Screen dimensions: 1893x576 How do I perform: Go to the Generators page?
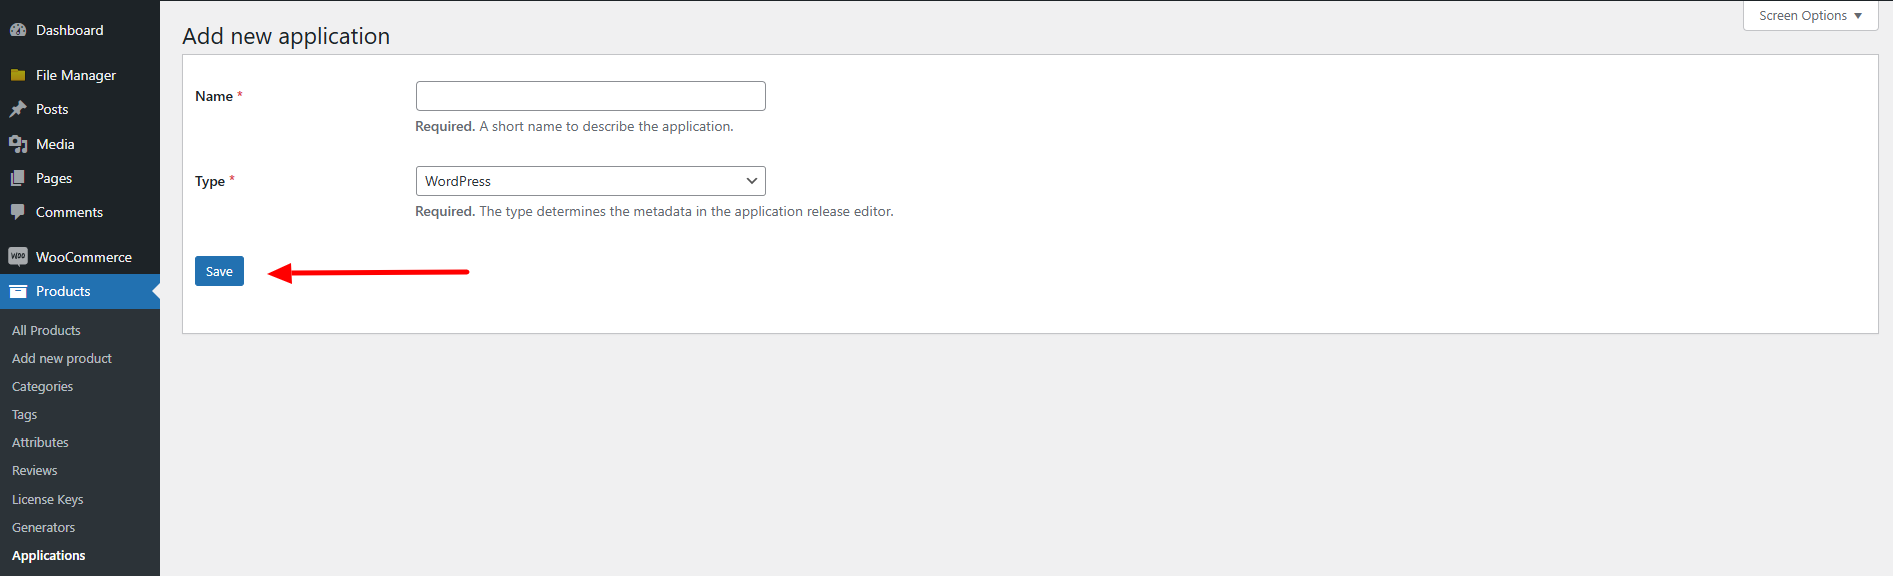coord(43,527)
